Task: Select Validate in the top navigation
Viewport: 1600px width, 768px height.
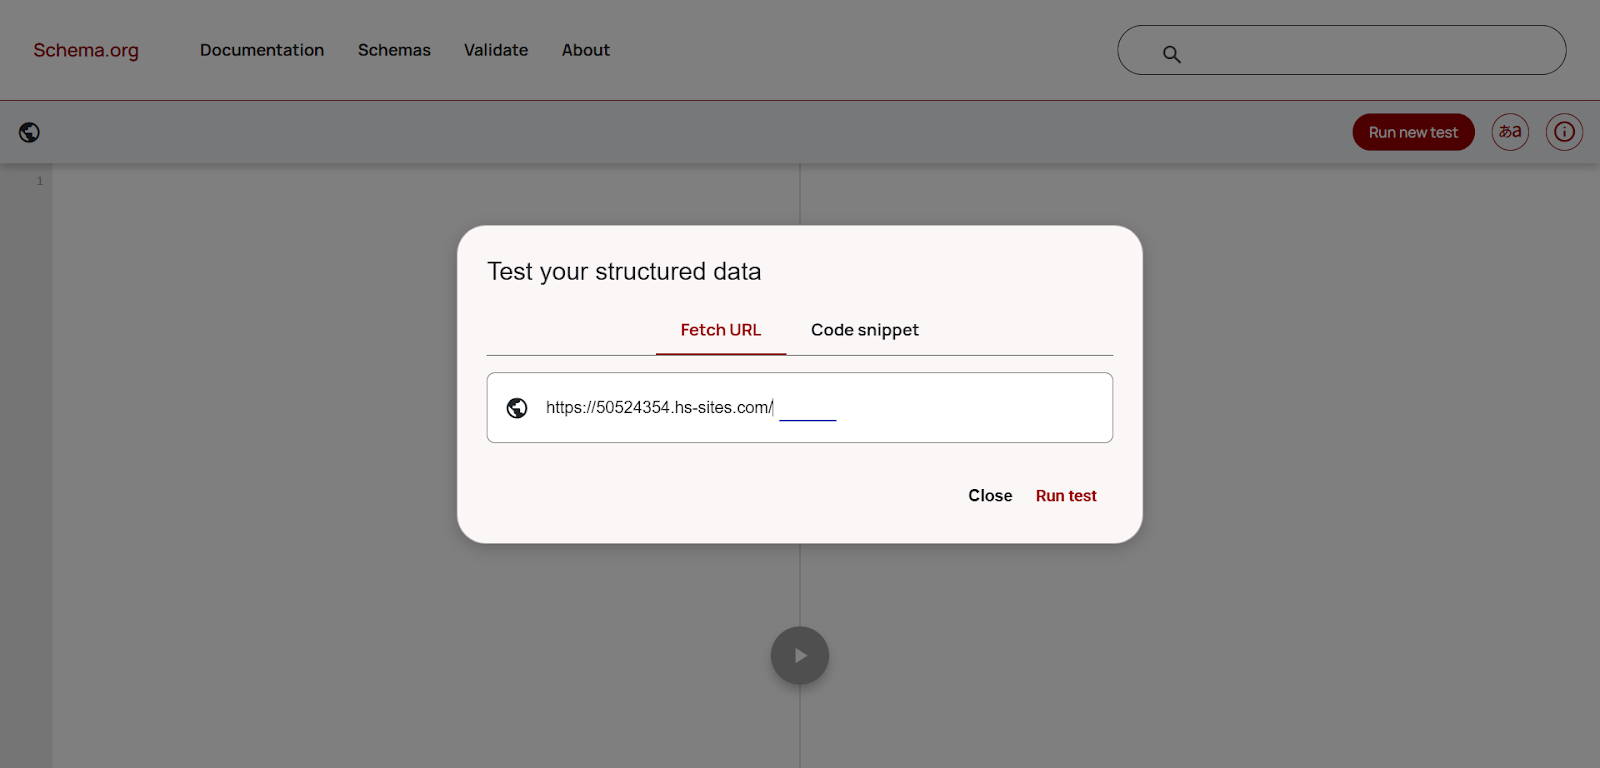Action: 496,50
